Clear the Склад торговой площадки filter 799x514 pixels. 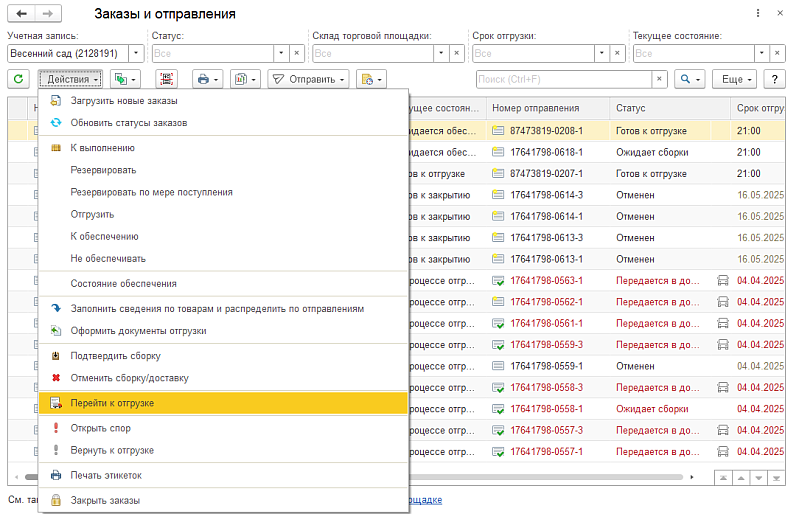pos(457,53)
